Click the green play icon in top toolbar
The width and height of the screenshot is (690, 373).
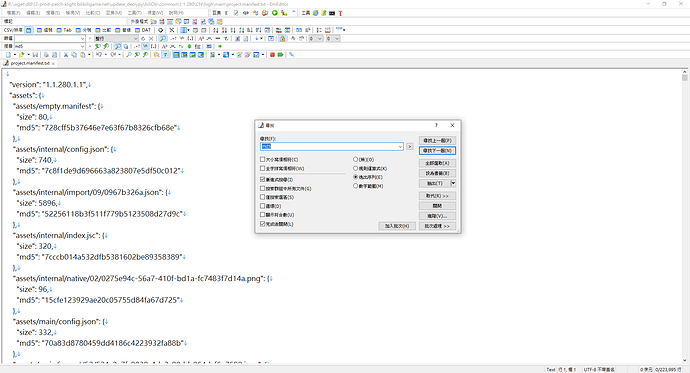275,13
